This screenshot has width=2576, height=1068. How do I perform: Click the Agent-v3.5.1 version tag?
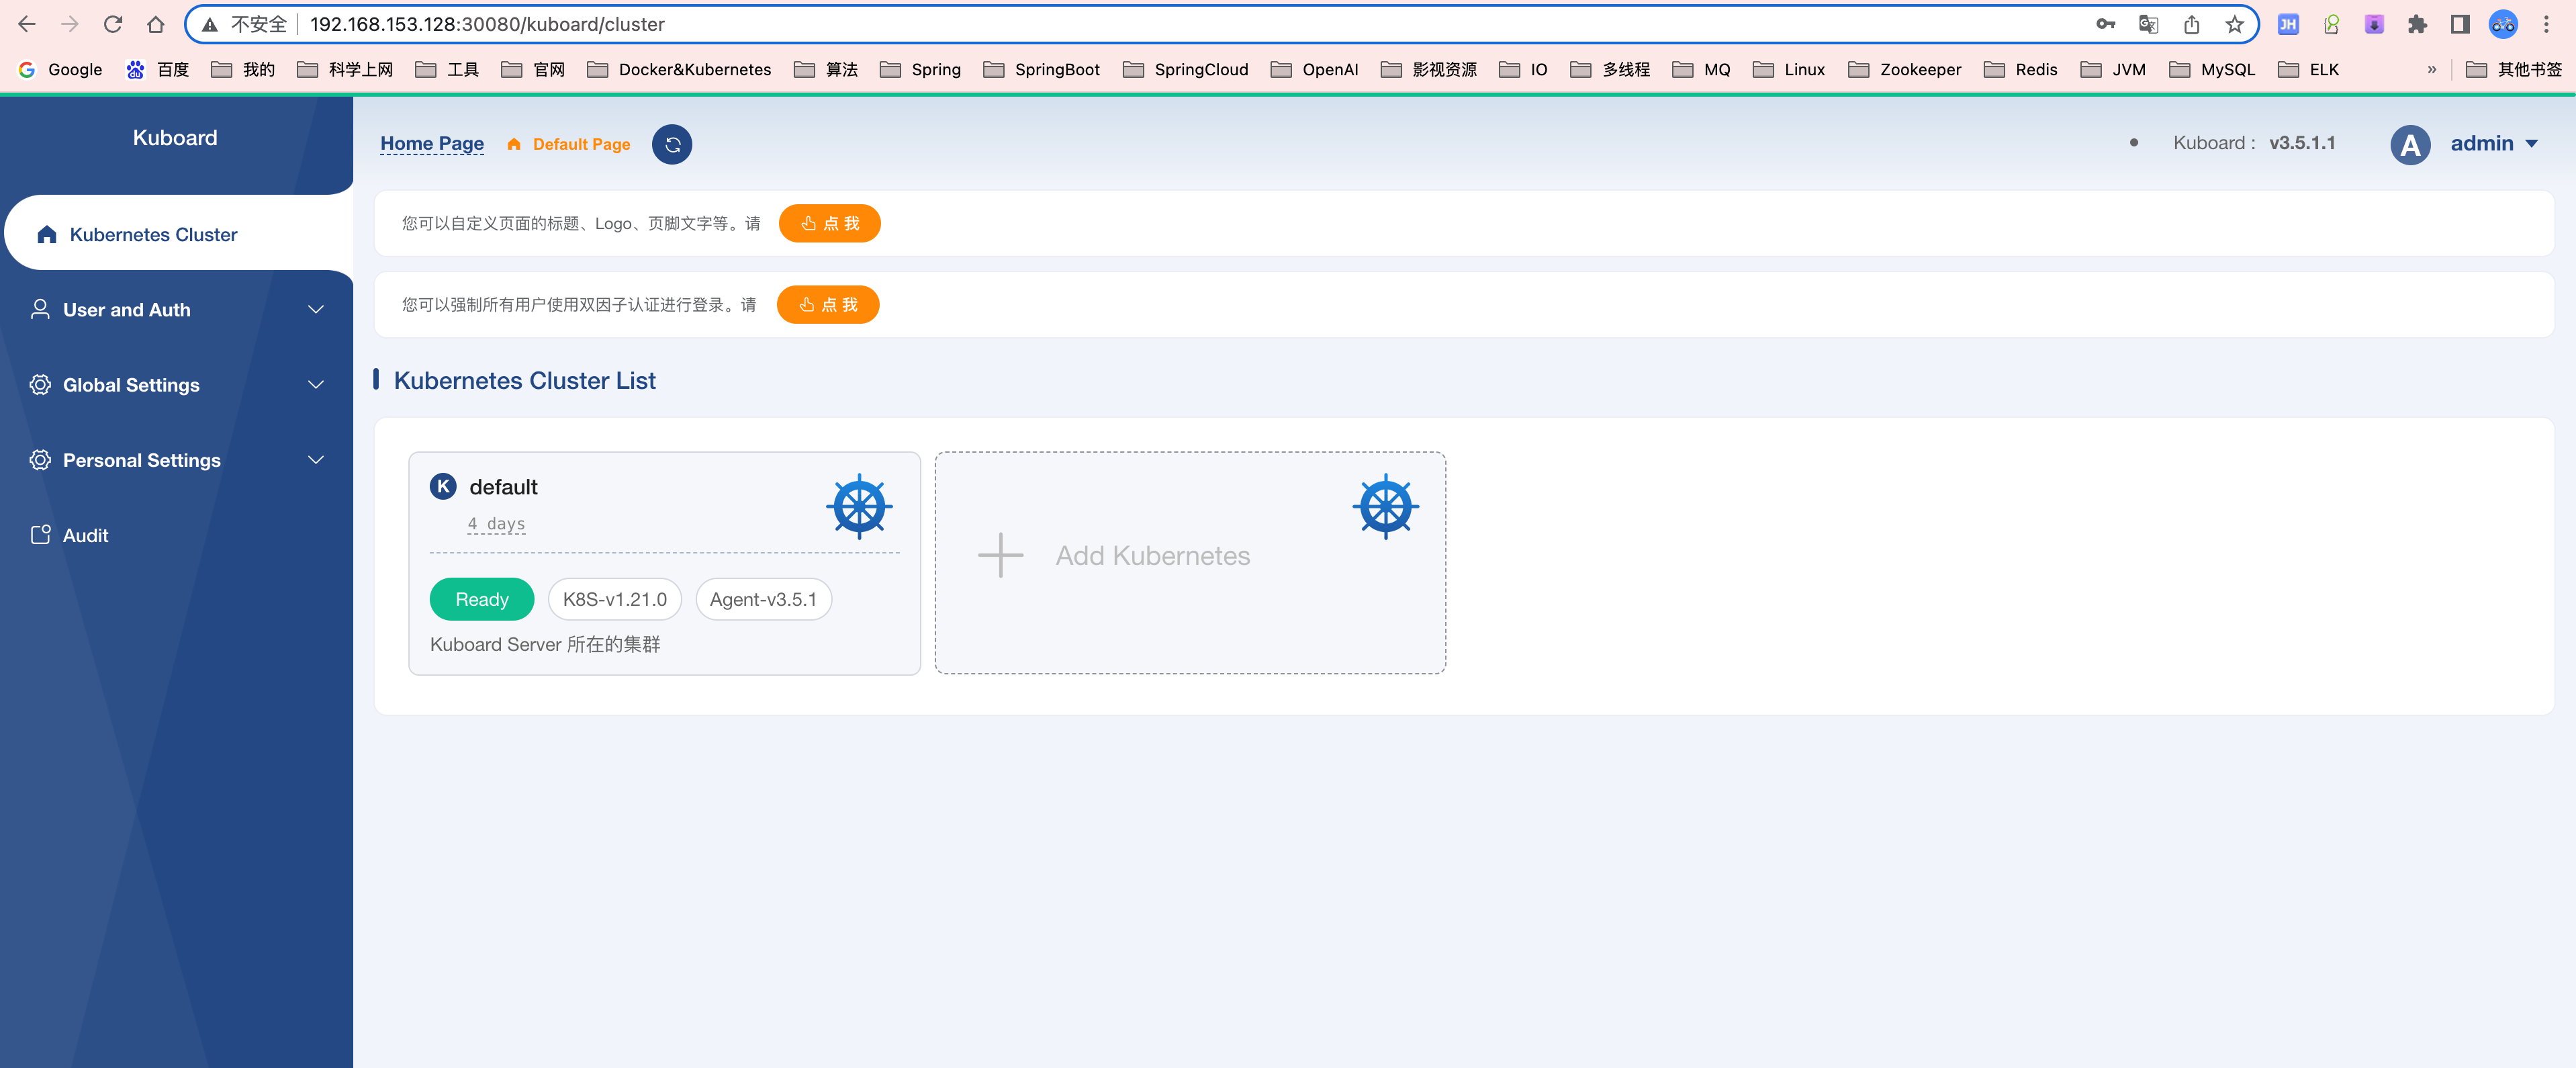(763, 599)
